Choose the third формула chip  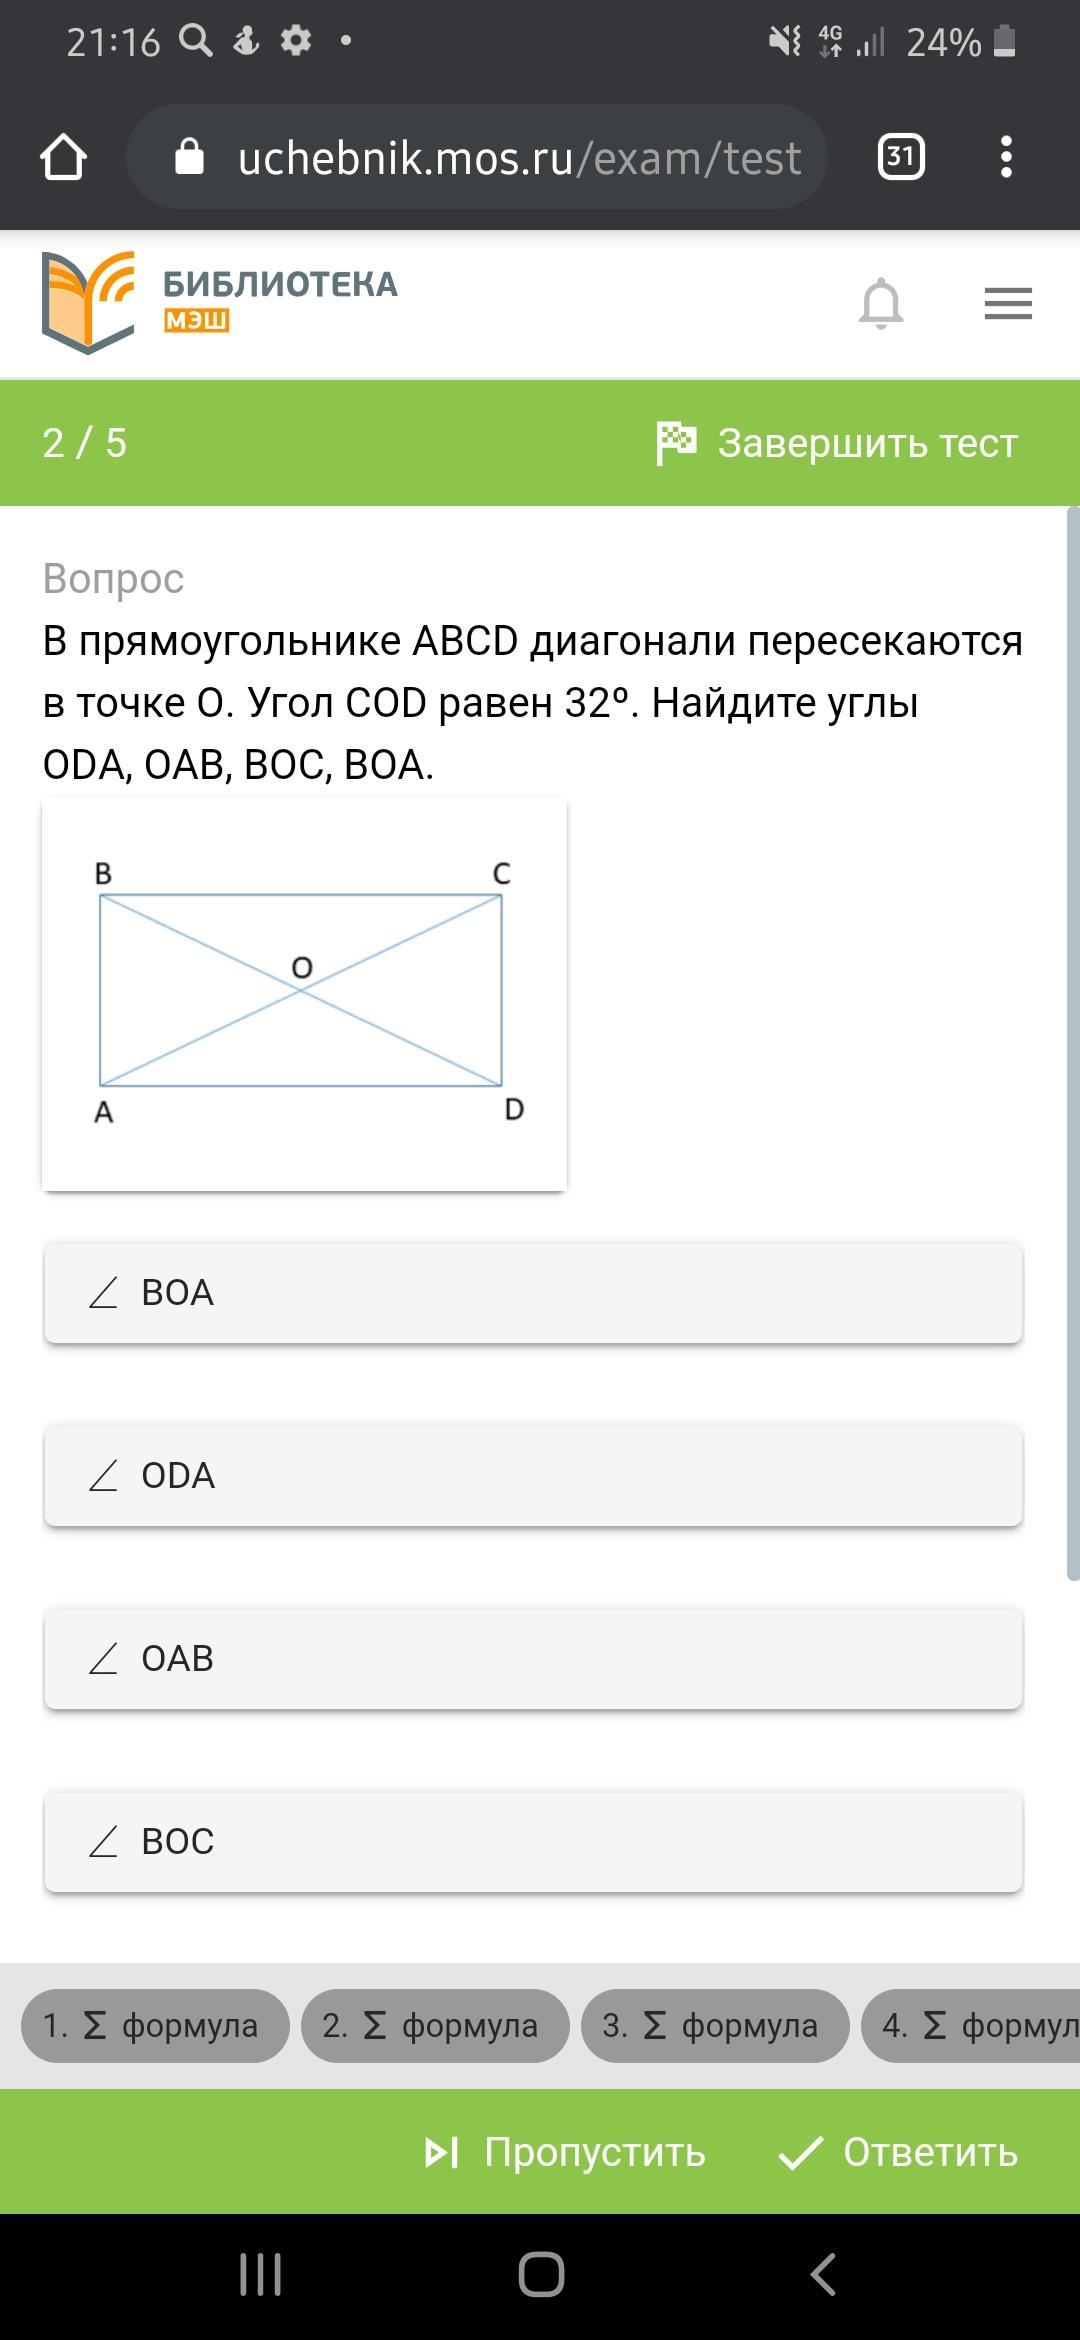click(x=715, y=2026)
